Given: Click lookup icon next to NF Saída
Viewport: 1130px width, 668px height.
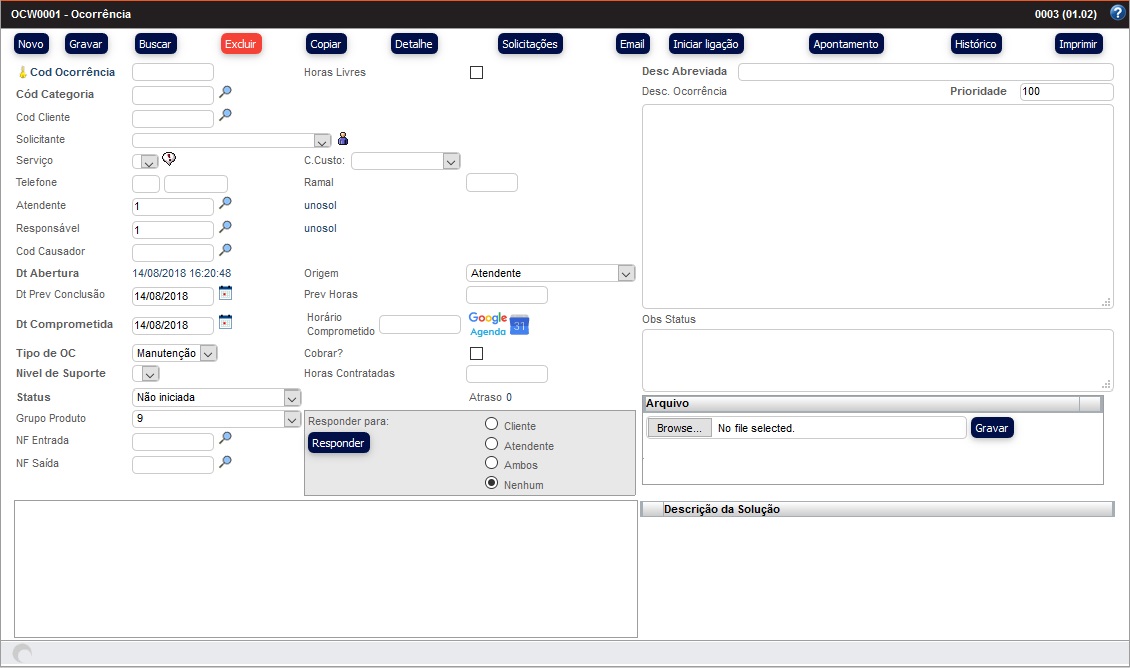Looking at the screenshot, I should [x=226, y=462].
